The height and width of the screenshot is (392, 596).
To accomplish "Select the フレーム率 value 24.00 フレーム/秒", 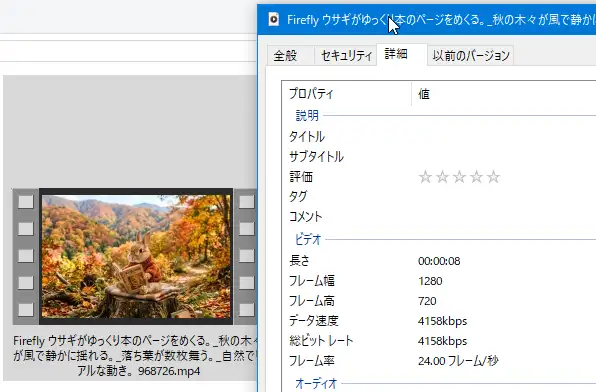I will click(x=458, y=361).
